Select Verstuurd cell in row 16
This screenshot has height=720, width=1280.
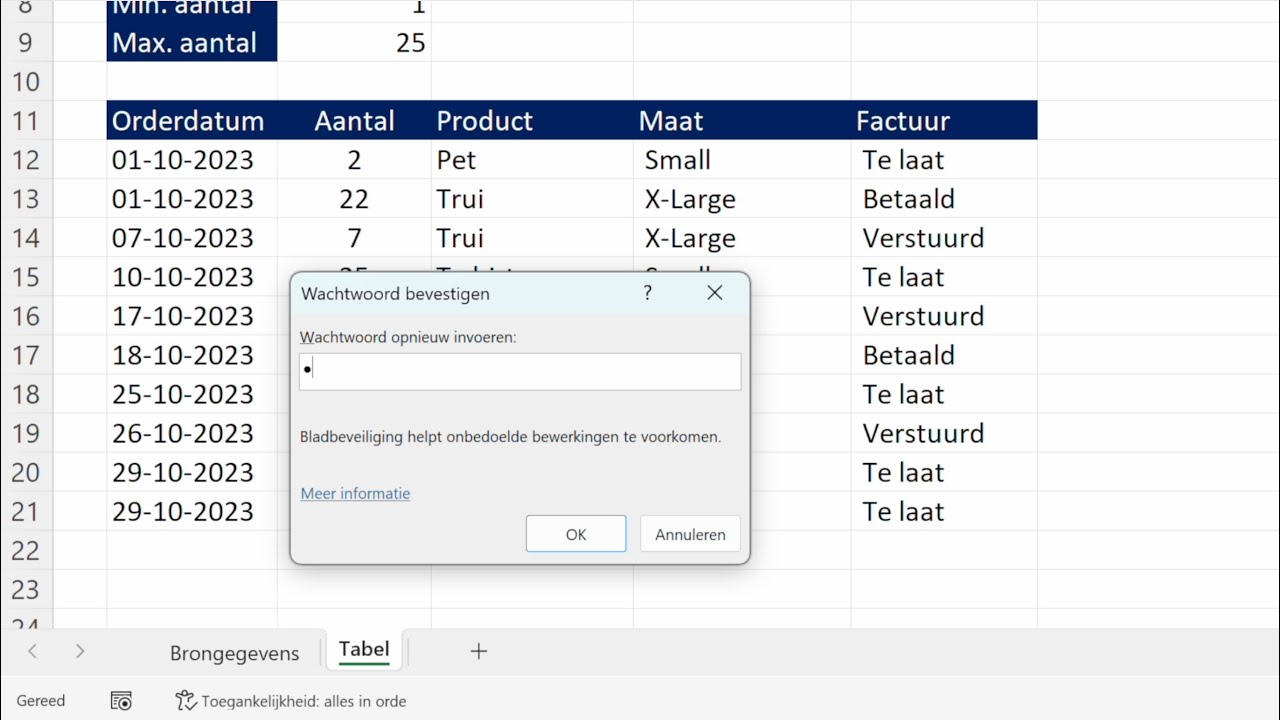(944, 316)
